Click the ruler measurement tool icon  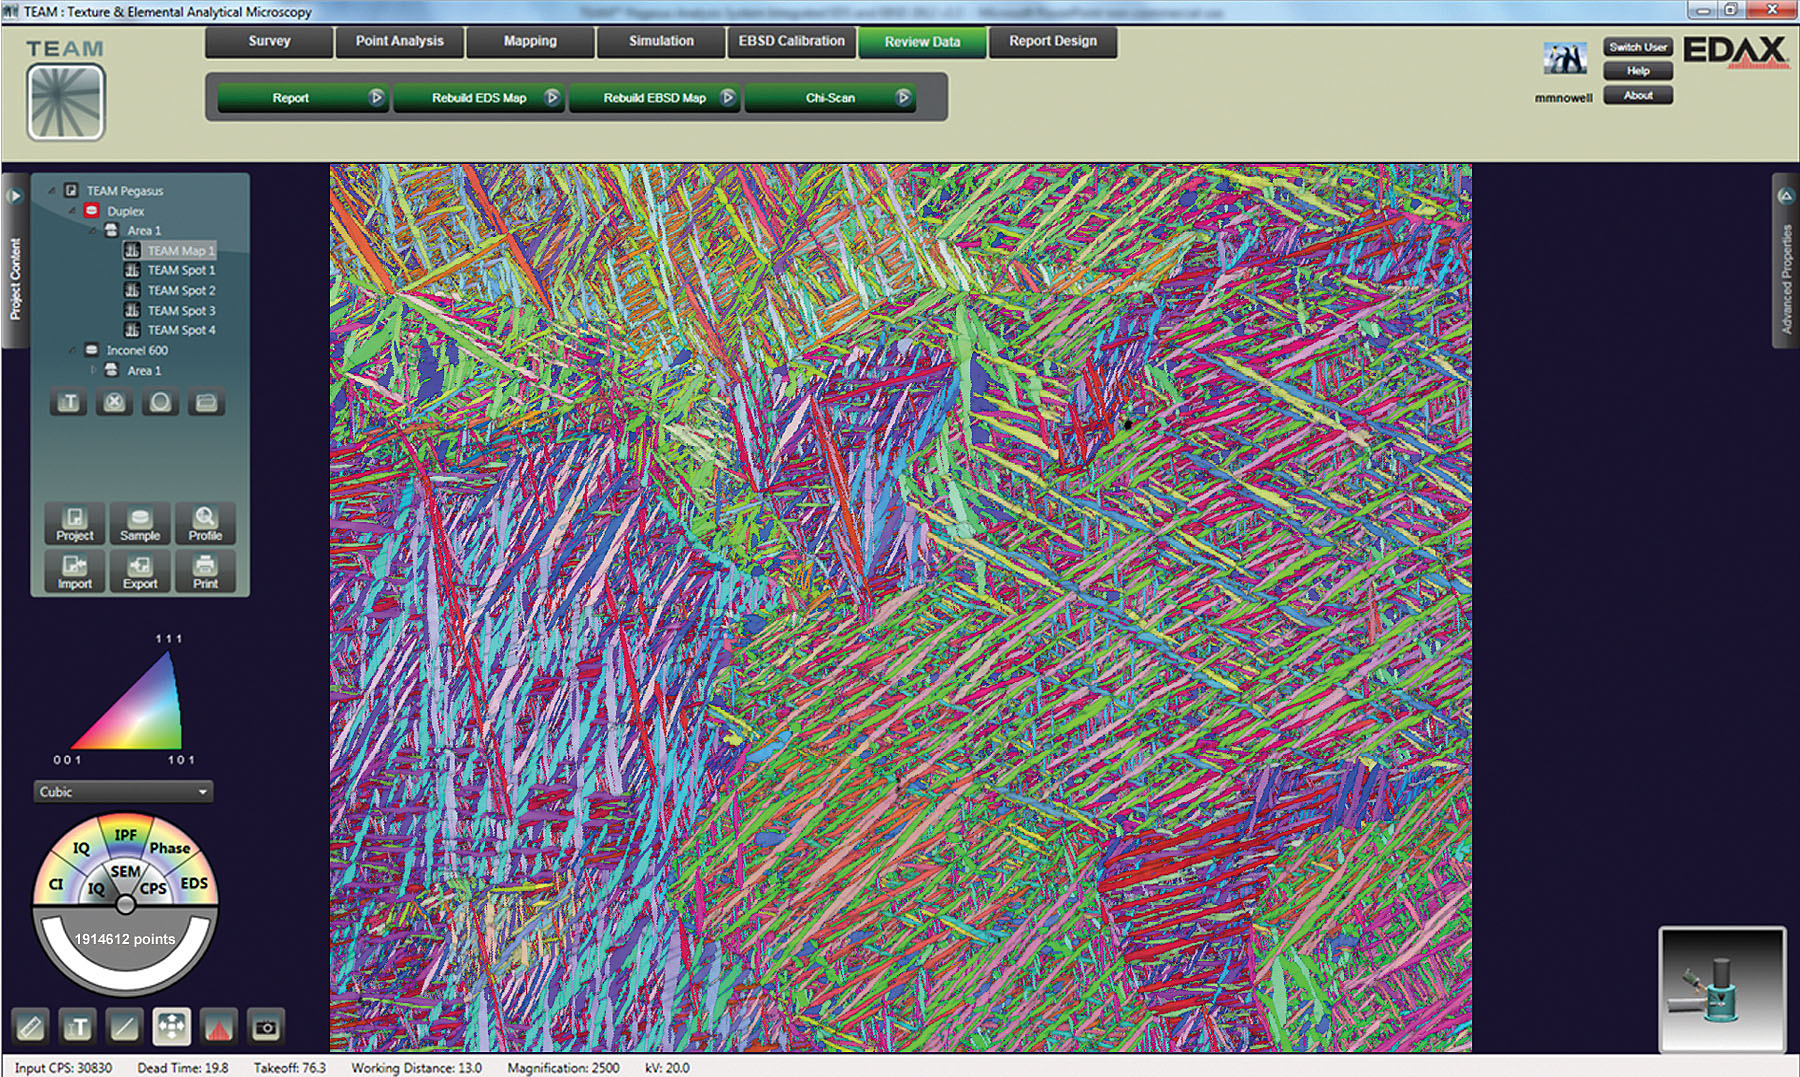coord(31,1026)
